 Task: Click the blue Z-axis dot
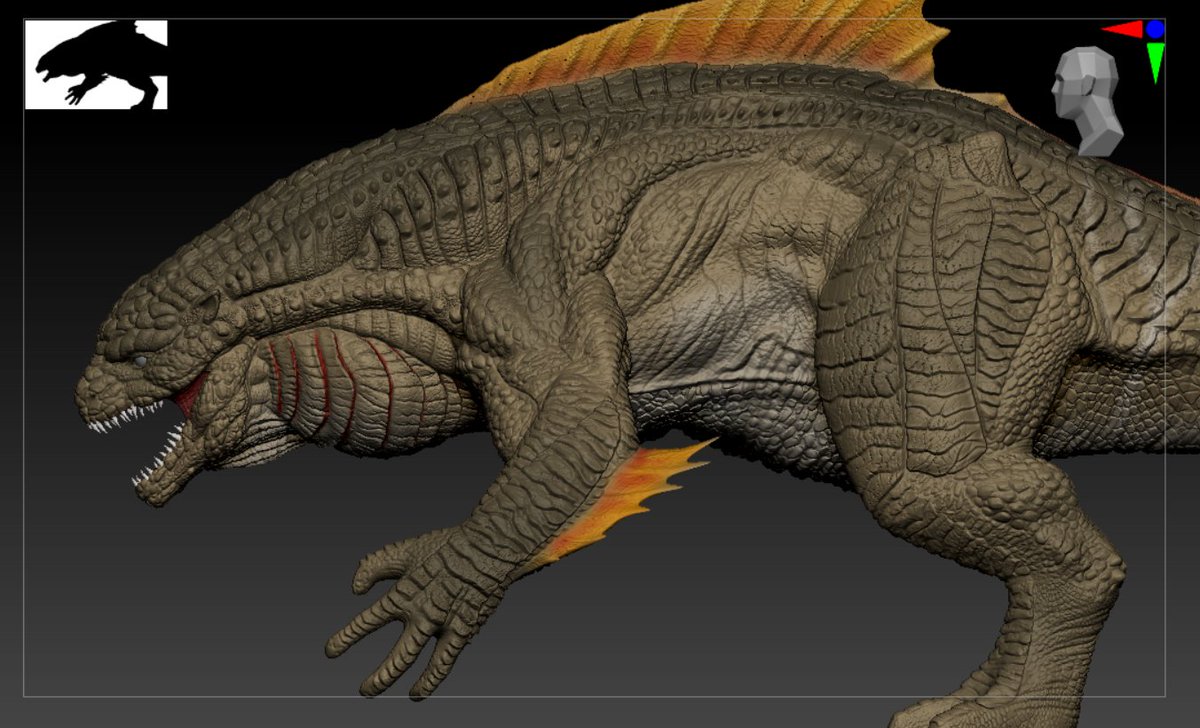point(1156,29)
